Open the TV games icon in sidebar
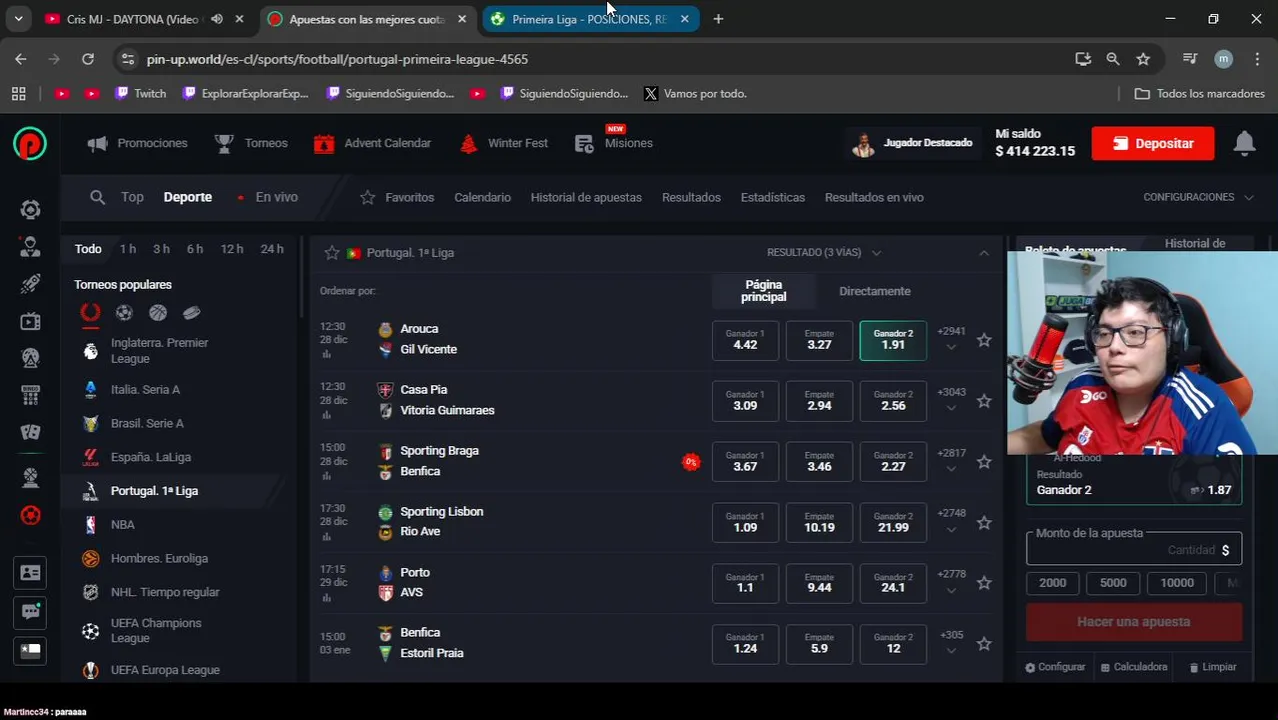The height and width of the screenshot is (720, 1278). (30, 321)
